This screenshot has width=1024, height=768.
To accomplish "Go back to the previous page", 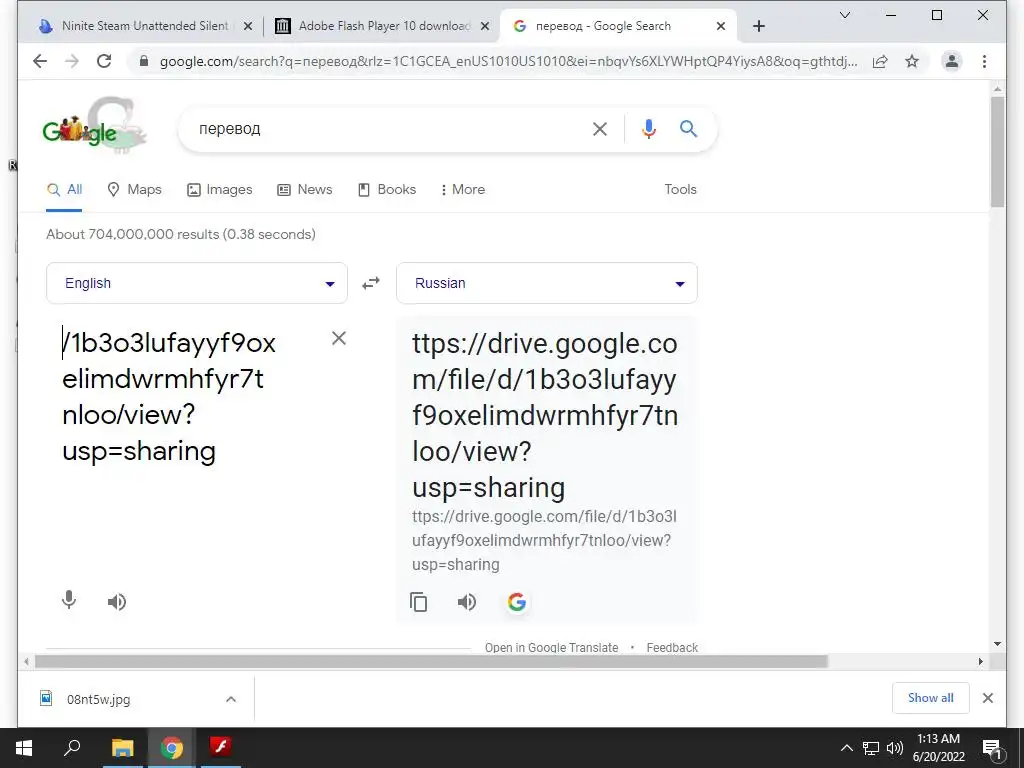I will click(40, 61).
